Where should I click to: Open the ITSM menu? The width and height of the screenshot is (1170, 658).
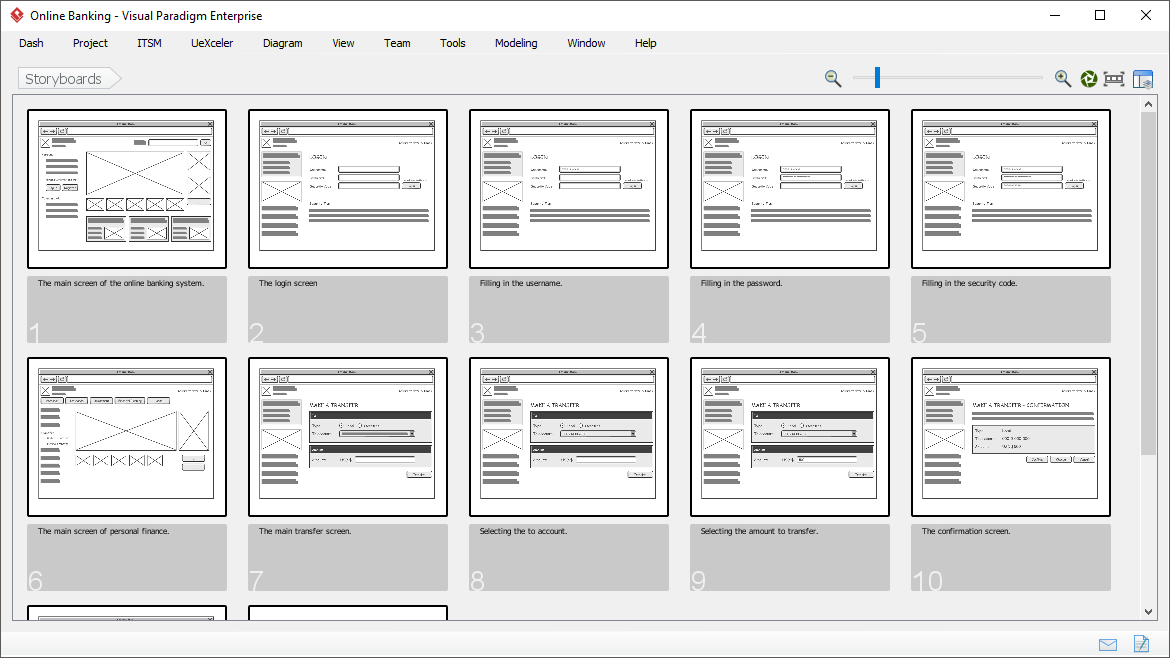tap(149, 43)
